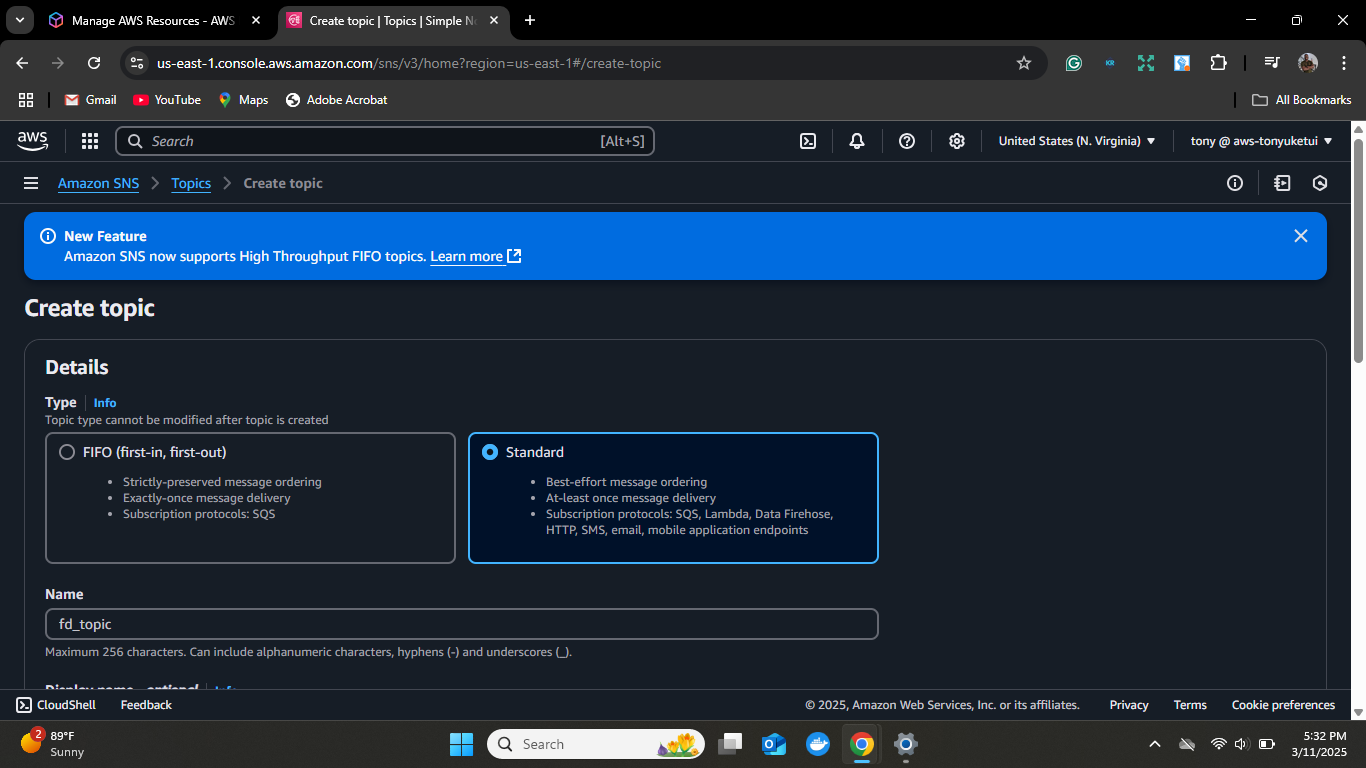Follow the Learn more link
This screenshot has height=768, width=1366.
tap(476, 256)
